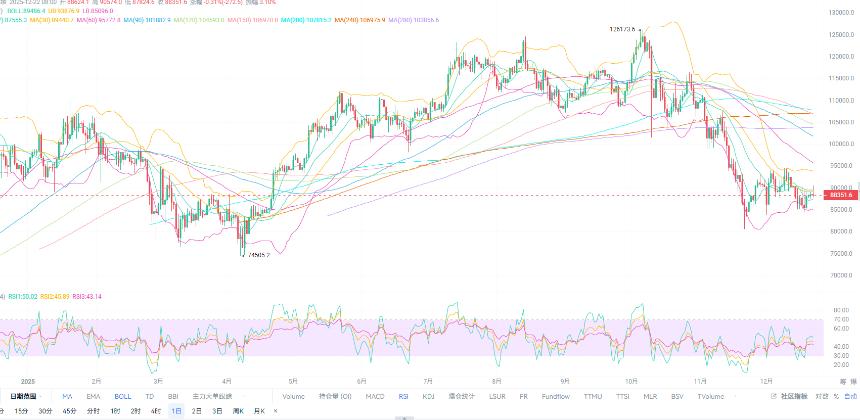Choose the 月K timeframe
Image resolution: width=860 pixels, height=420 pixels.
pos(259,411)
